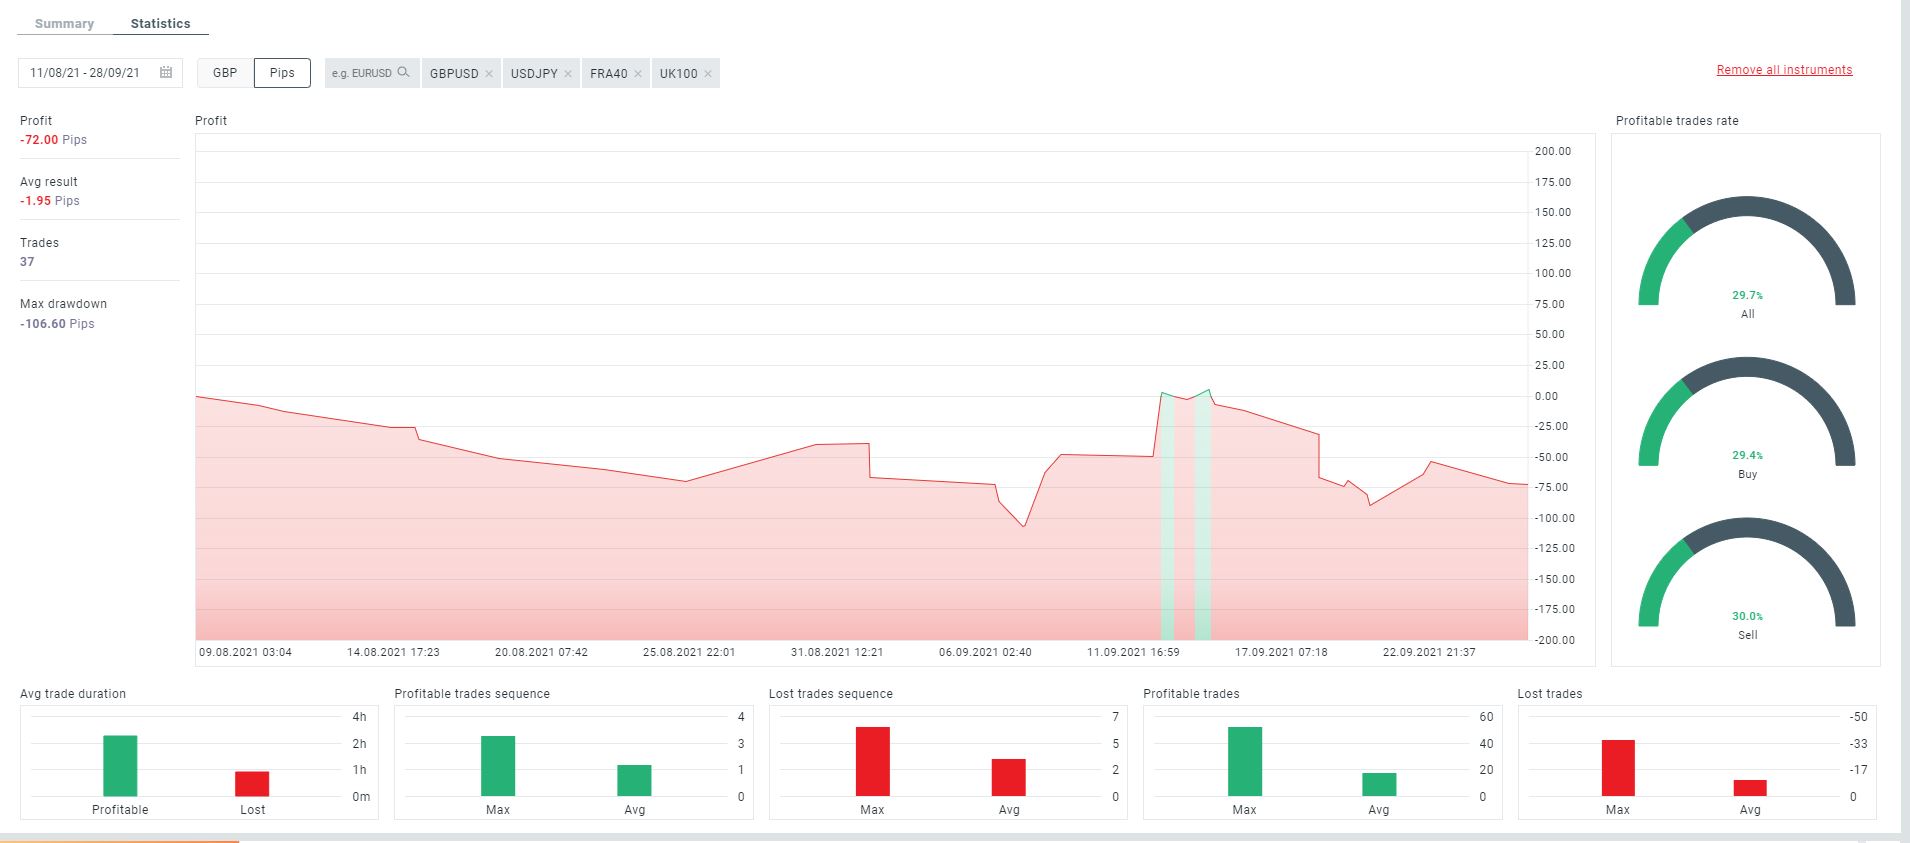Open the calendar icon in date range
The height and width of the screenshot is (843, 1910).
[166, 73]
